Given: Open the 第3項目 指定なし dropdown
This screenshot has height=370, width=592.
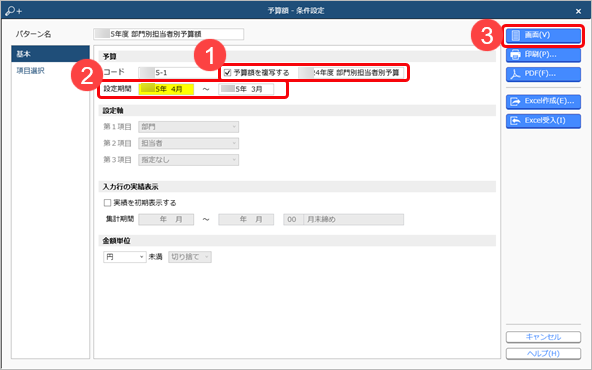Looking at the screenshot, I should [188, 160].
